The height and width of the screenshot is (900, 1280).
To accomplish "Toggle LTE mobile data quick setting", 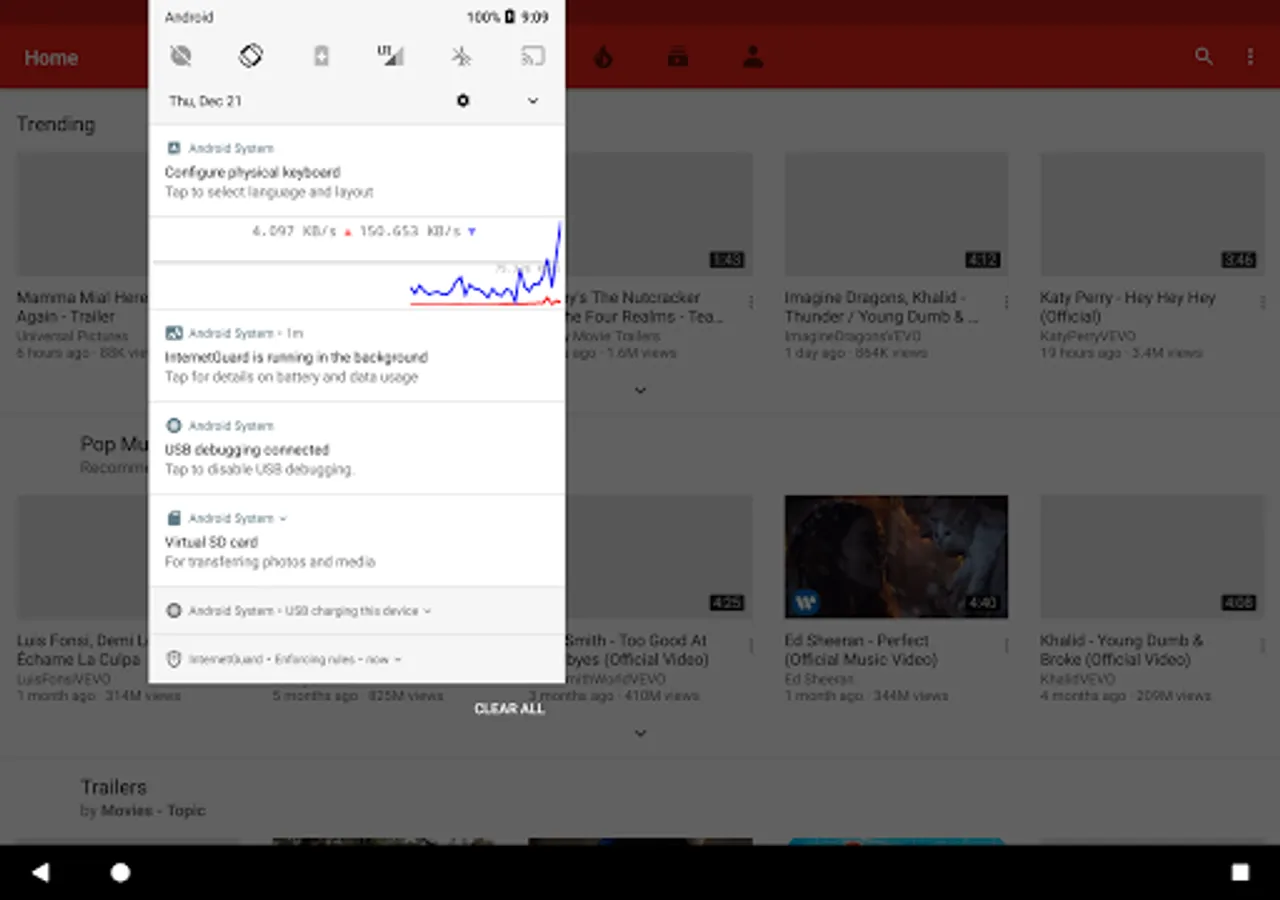I will click(391, 56).
